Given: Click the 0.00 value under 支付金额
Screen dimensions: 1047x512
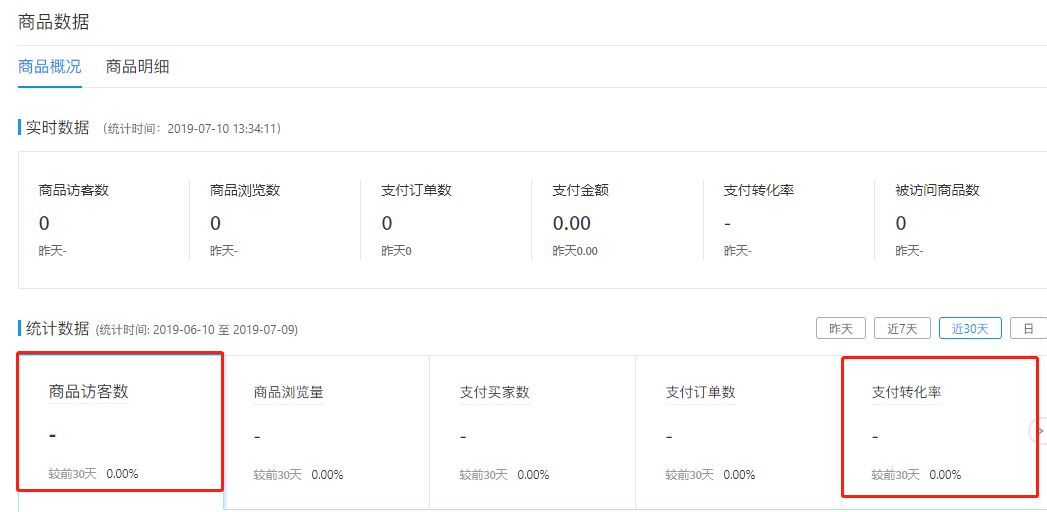Looking at the screenshot, I should 572,223.
